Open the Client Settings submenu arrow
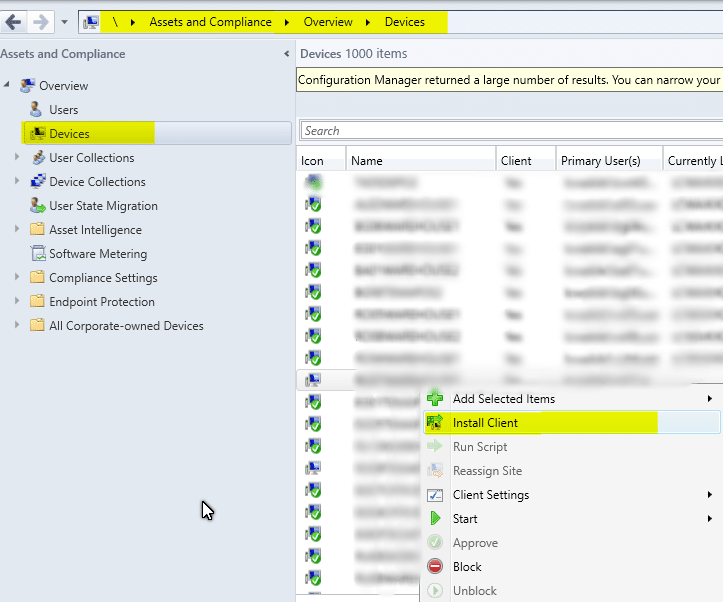 pos(710,495)
